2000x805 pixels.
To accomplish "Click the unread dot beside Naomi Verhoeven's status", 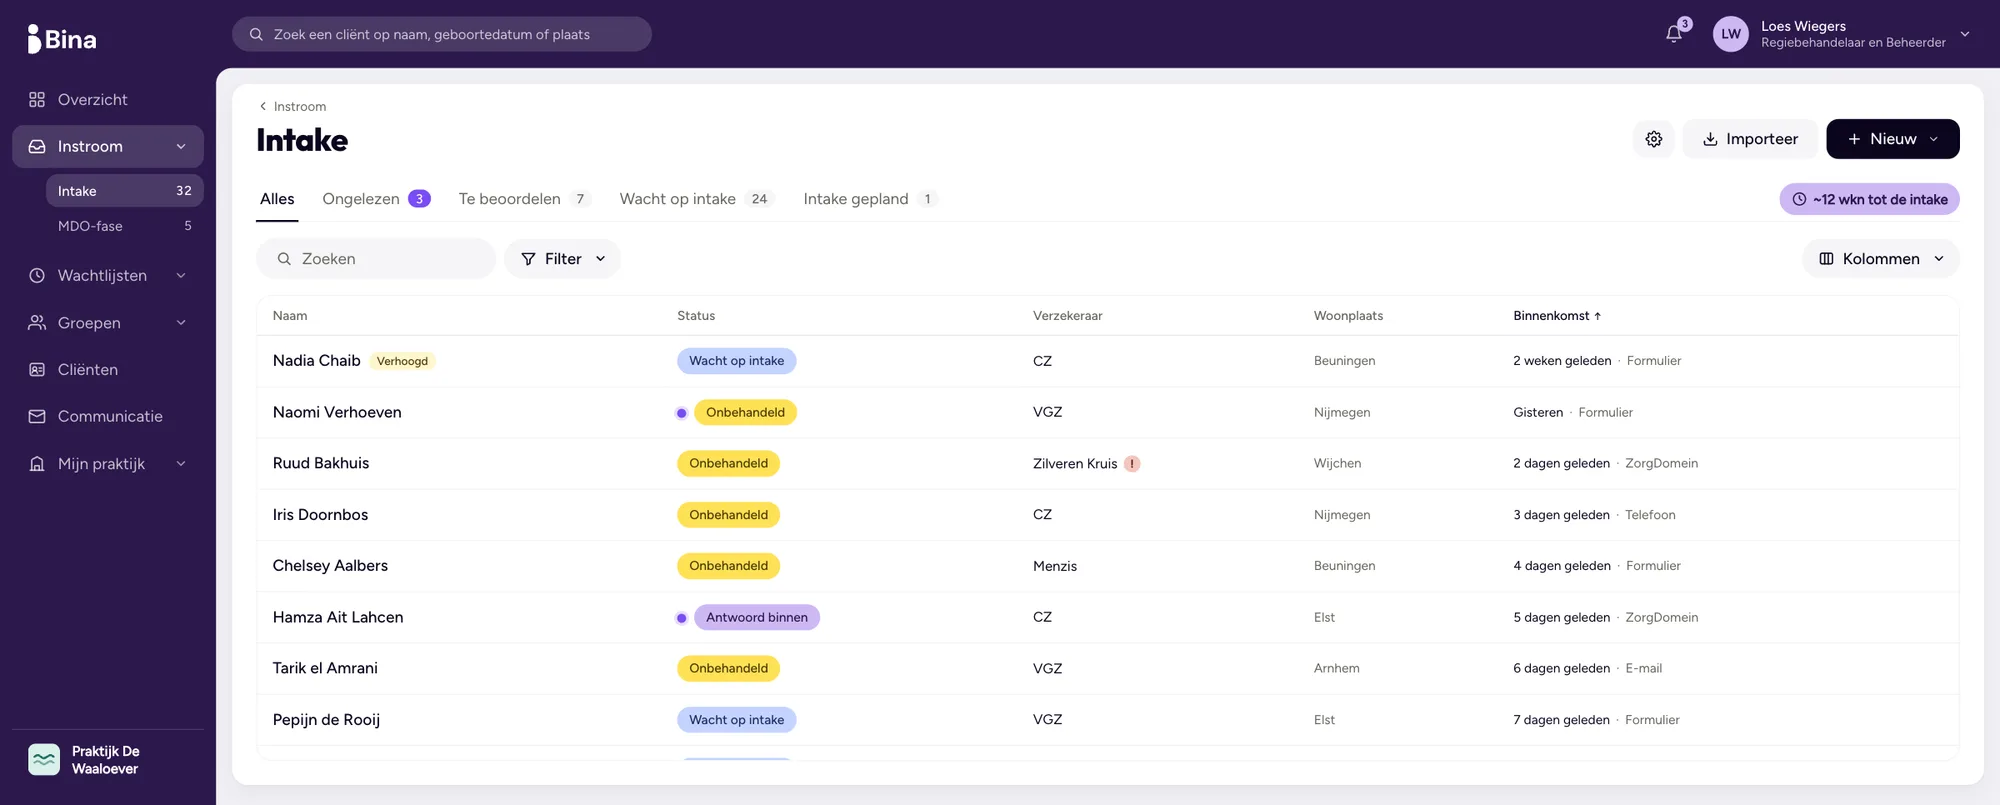I will pyautogui.click(x=682, y=413).
